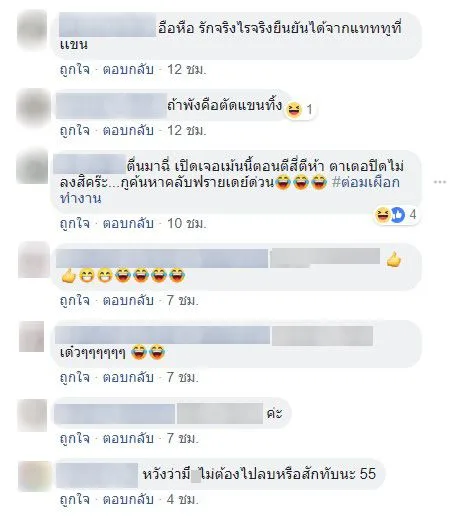Click ตอบกลับ under the ถ้าพังคือตัดแขนทิ้ง comment
The width and height of the screenshot is (459, 519).
(128, 130)
